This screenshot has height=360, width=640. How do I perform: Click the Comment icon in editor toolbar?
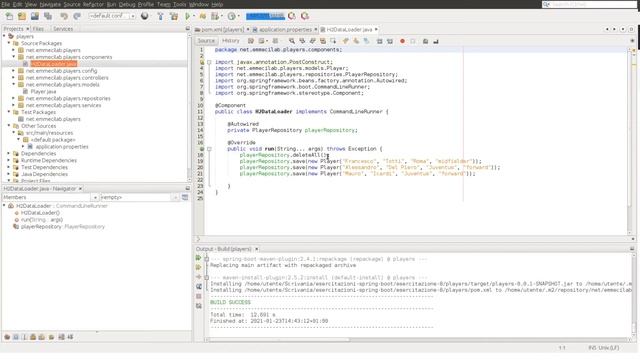pos(425,41)
